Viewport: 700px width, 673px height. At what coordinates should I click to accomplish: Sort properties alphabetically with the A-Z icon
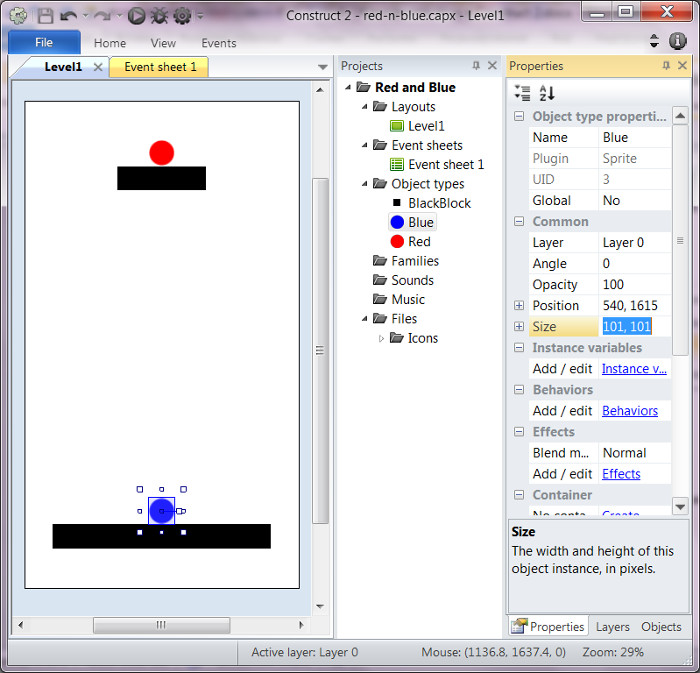[x=547, y=93]
